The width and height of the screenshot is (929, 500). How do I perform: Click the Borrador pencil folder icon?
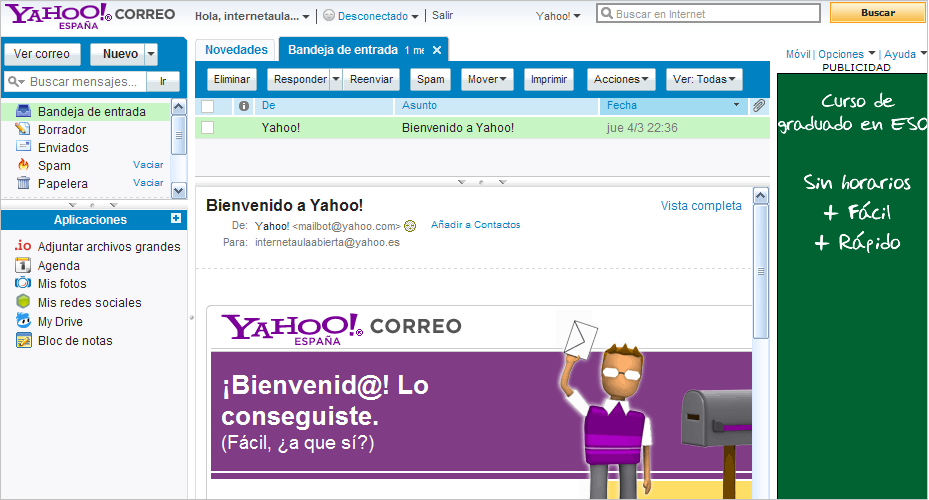[23, 129]
